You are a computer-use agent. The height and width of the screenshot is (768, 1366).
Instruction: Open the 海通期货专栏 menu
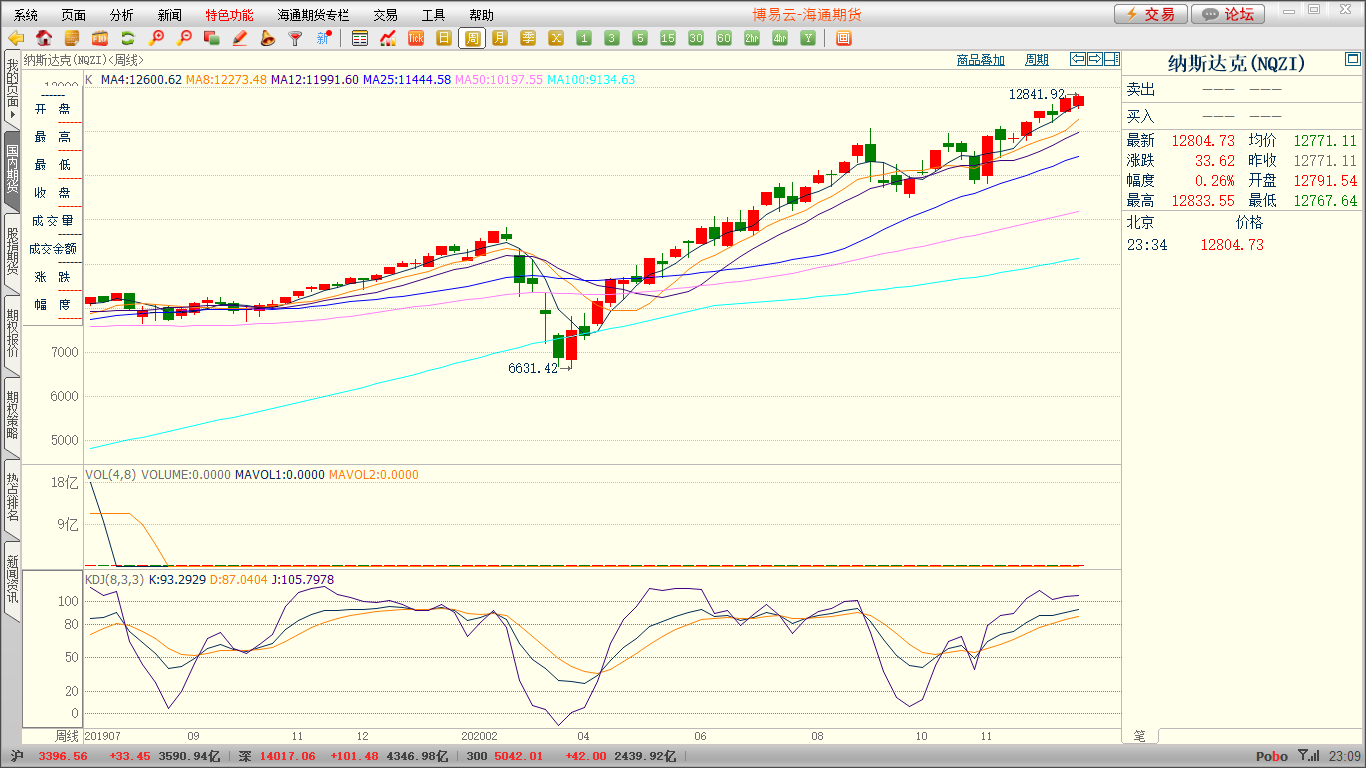[314, 15]
